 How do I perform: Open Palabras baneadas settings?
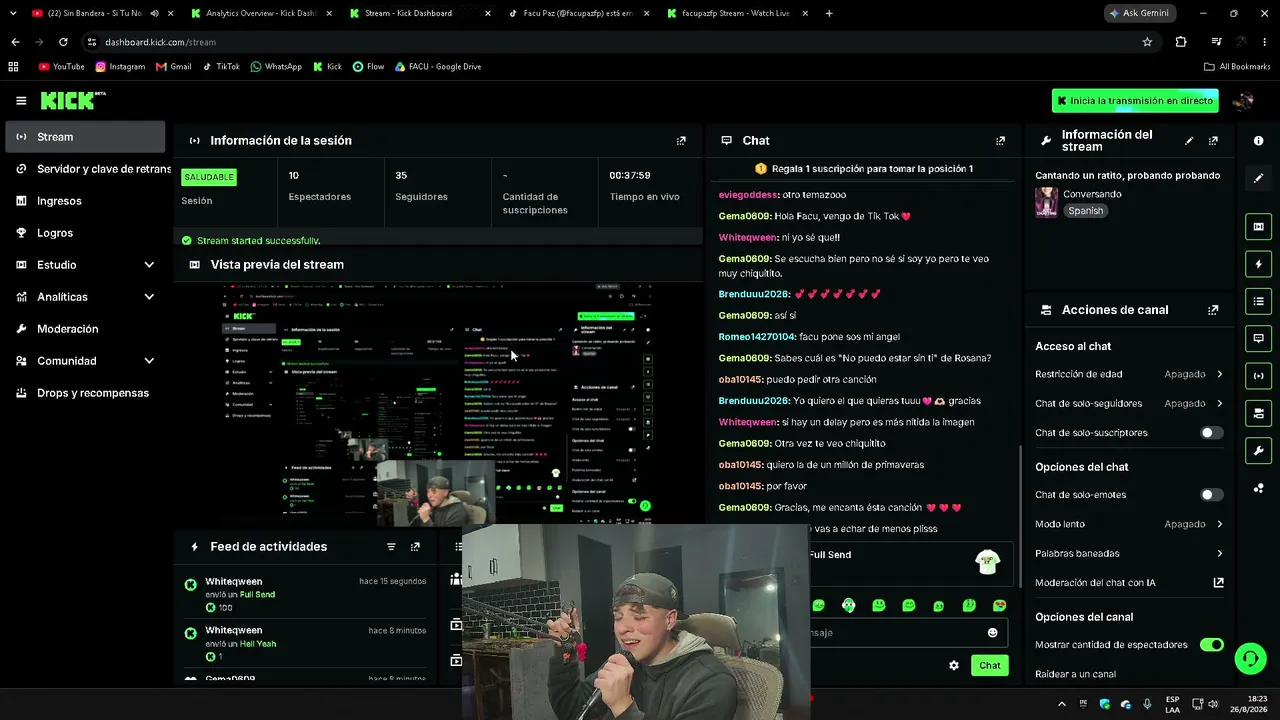coord(1129,553)
